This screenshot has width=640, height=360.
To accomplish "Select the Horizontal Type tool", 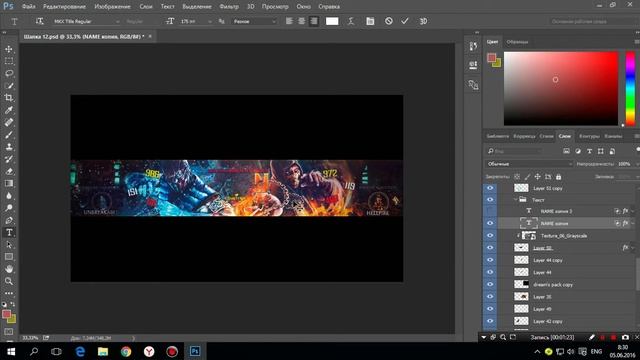I will click(x=9, y=233).
